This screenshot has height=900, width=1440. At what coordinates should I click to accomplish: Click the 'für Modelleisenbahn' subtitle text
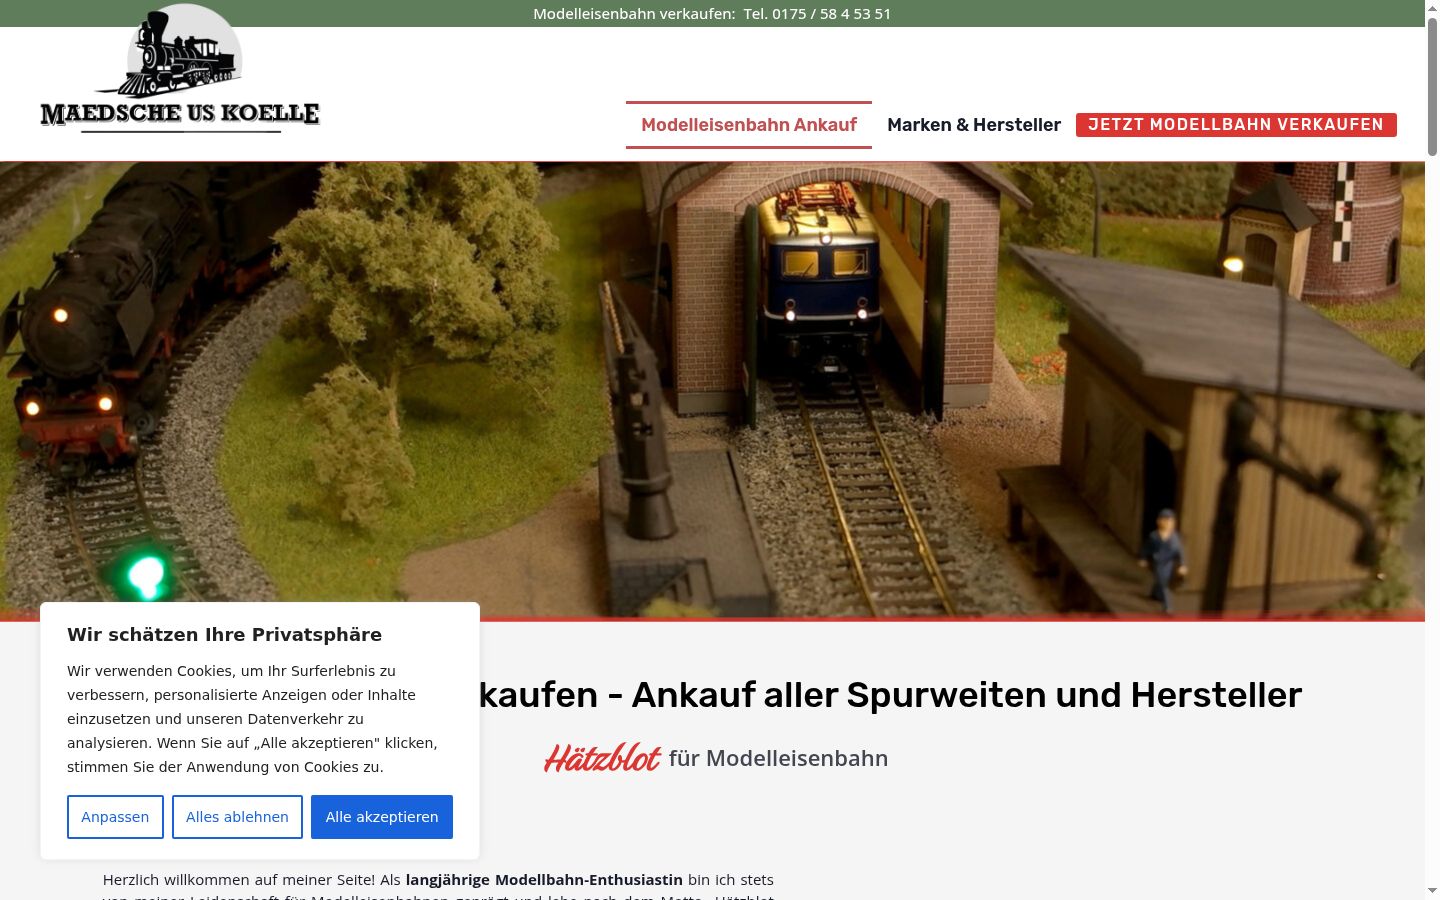click(x=778, y=759)
